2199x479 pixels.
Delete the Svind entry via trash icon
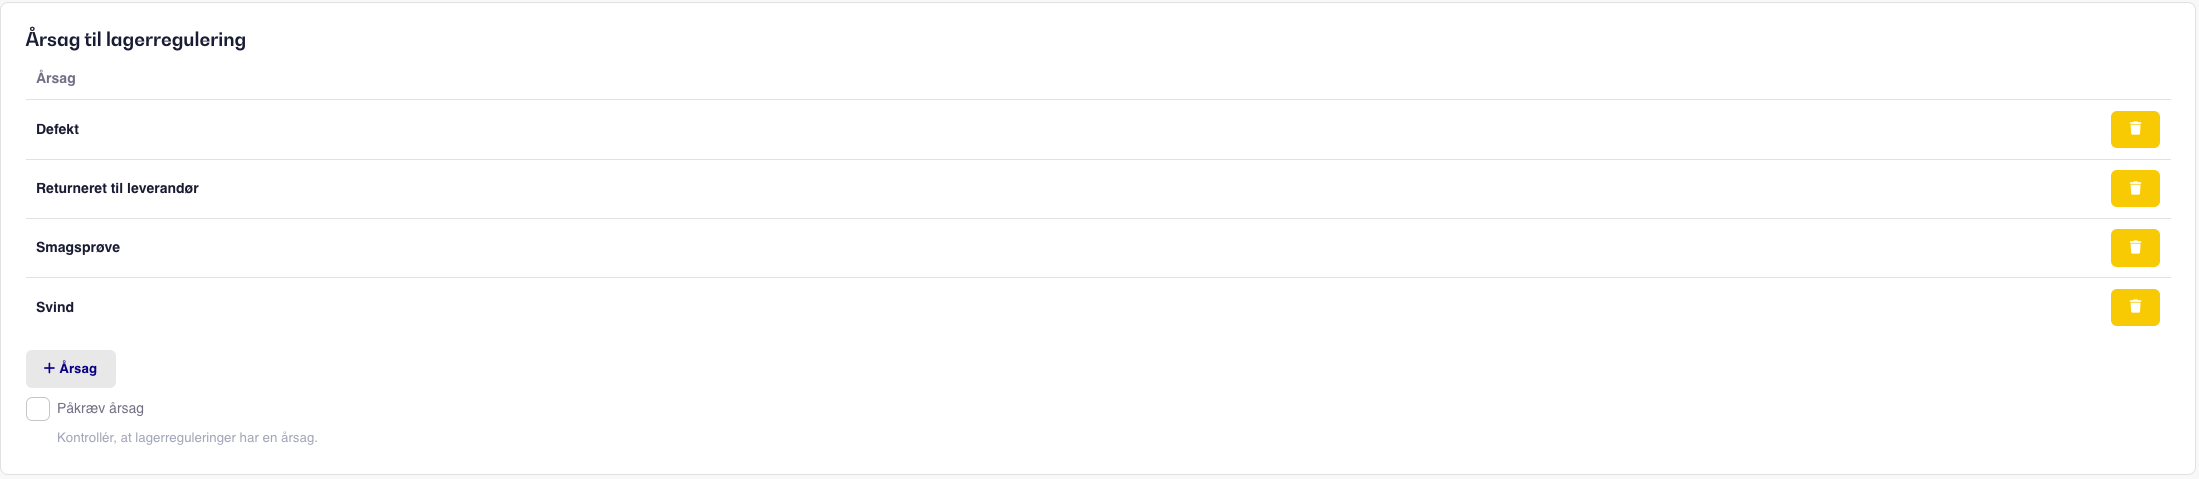(2135, 307)
